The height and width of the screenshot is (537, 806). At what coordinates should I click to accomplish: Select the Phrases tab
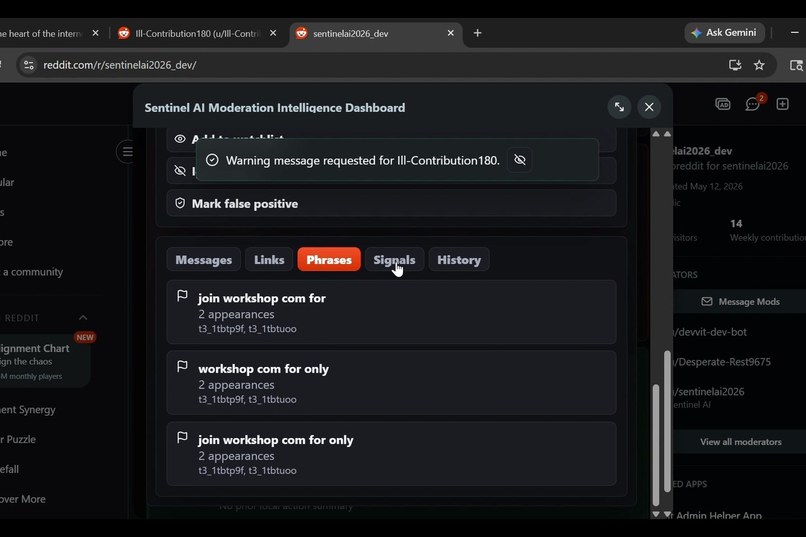click(x=329, y=260)
